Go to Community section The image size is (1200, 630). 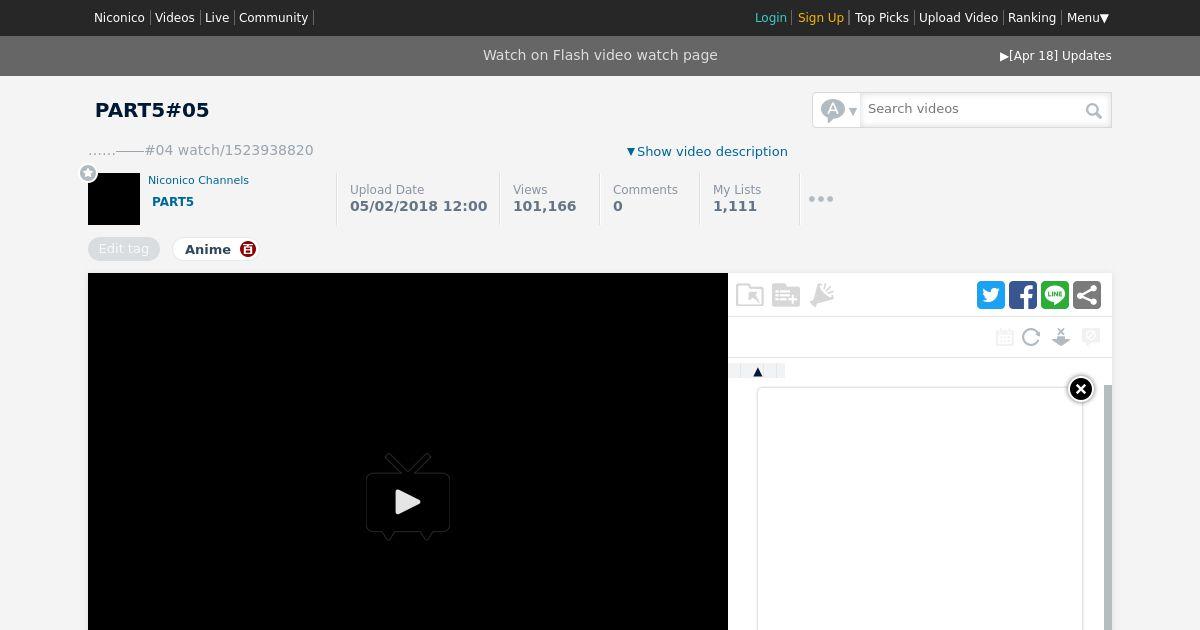click(274, 18)
